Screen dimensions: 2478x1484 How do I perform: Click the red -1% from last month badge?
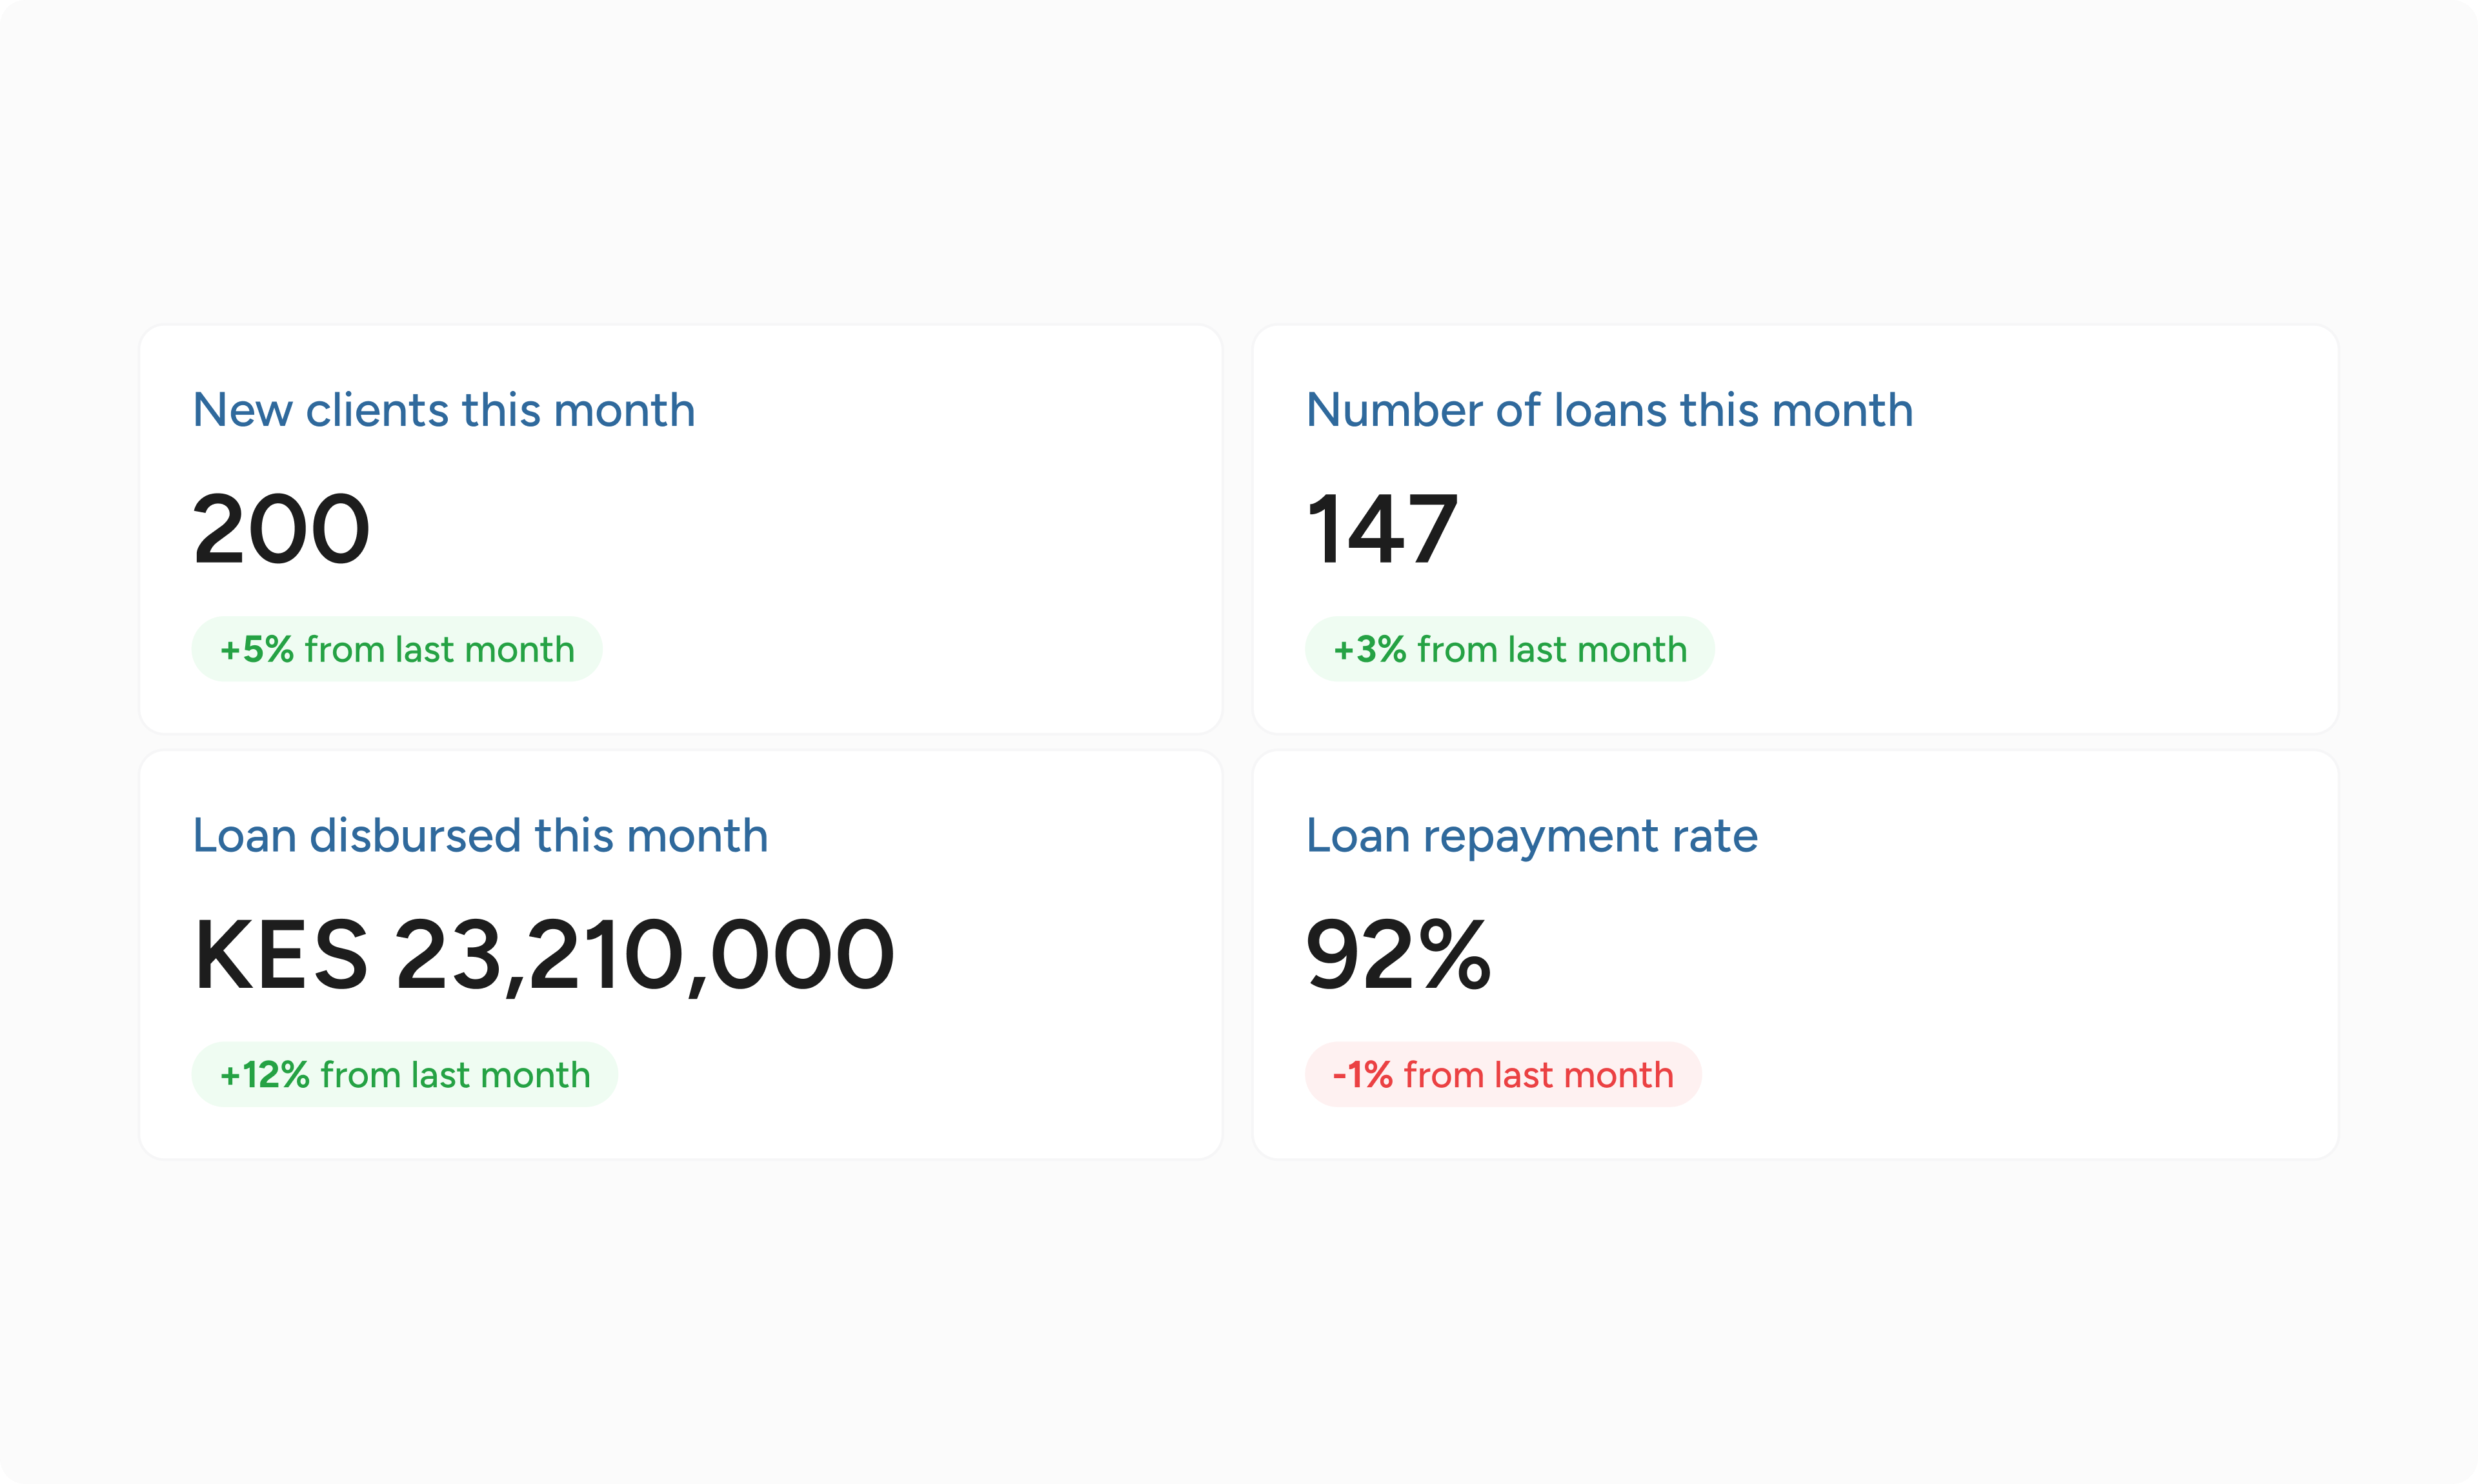click(1503, 1075)
